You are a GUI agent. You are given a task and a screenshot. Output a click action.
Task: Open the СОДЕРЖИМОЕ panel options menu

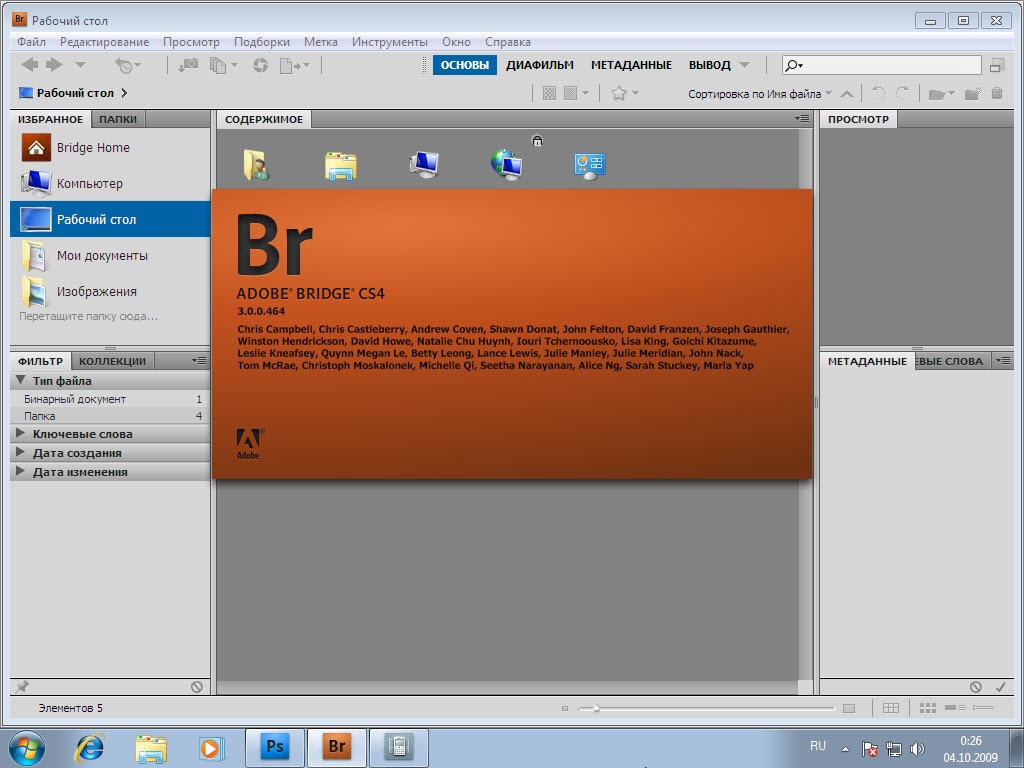(802, 119)
